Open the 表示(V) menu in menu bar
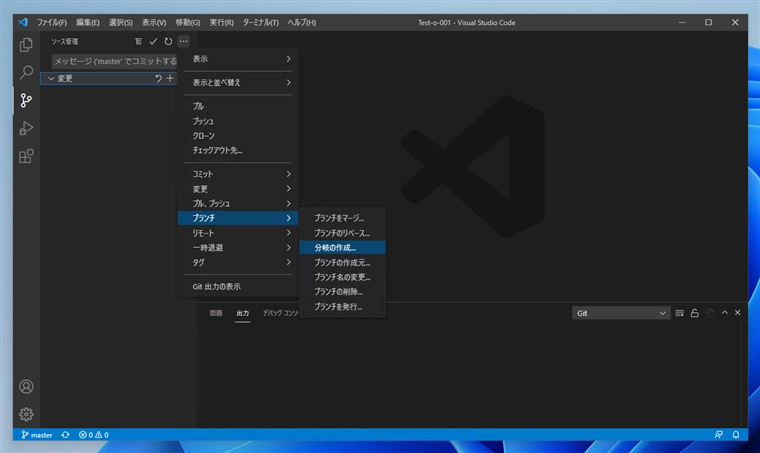 (x=154, y=22)
